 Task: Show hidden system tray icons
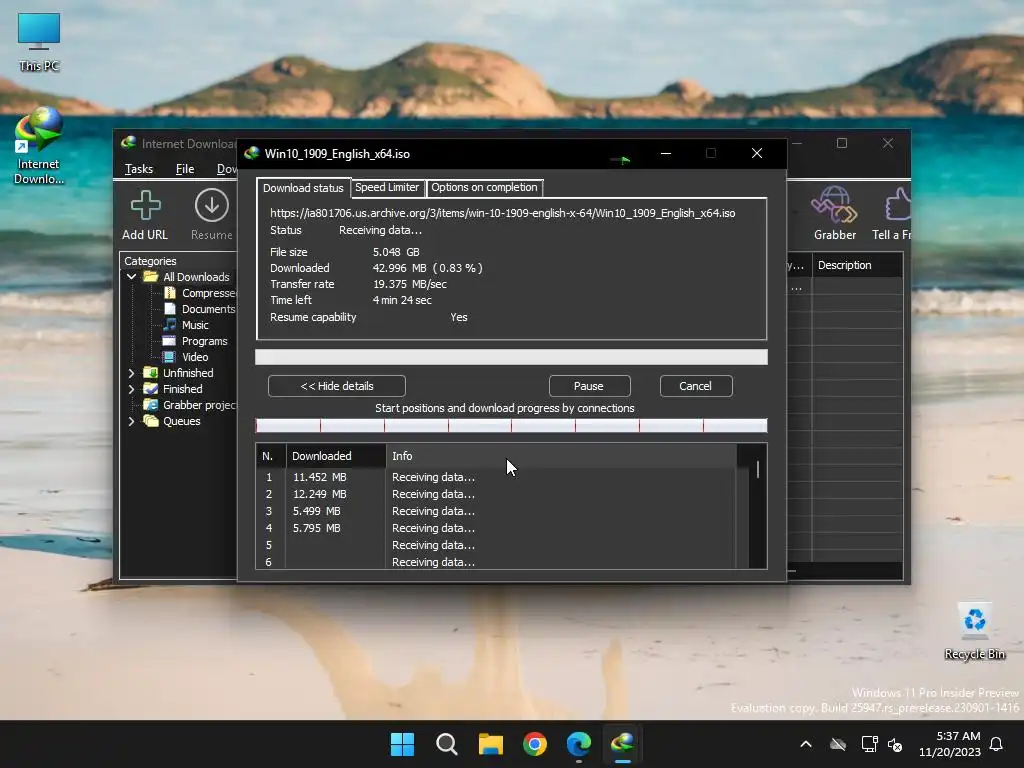[x=806, y=744]
